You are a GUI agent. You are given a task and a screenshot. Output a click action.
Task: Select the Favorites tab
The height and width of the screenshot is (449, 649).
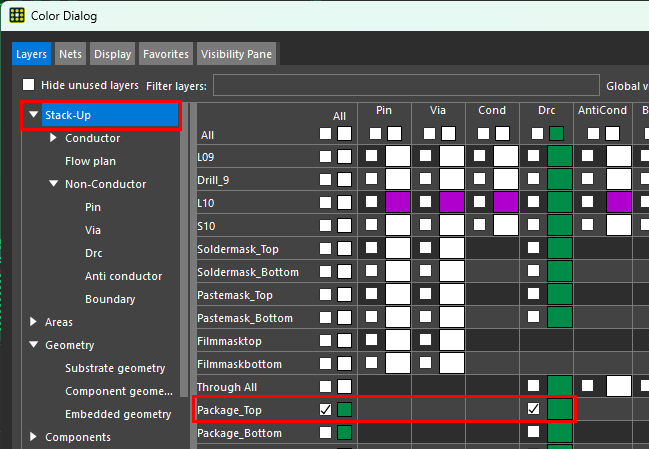coord(165,54)
